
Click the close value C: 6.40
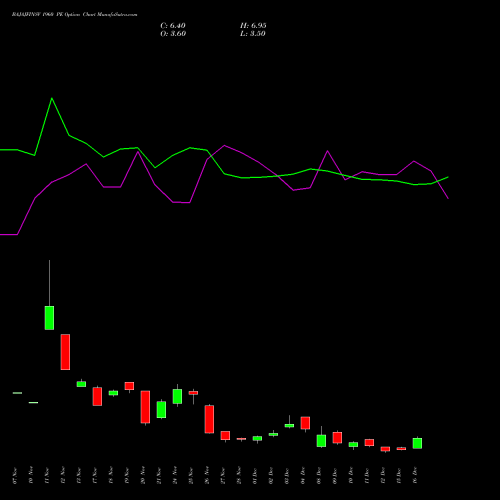173,26
